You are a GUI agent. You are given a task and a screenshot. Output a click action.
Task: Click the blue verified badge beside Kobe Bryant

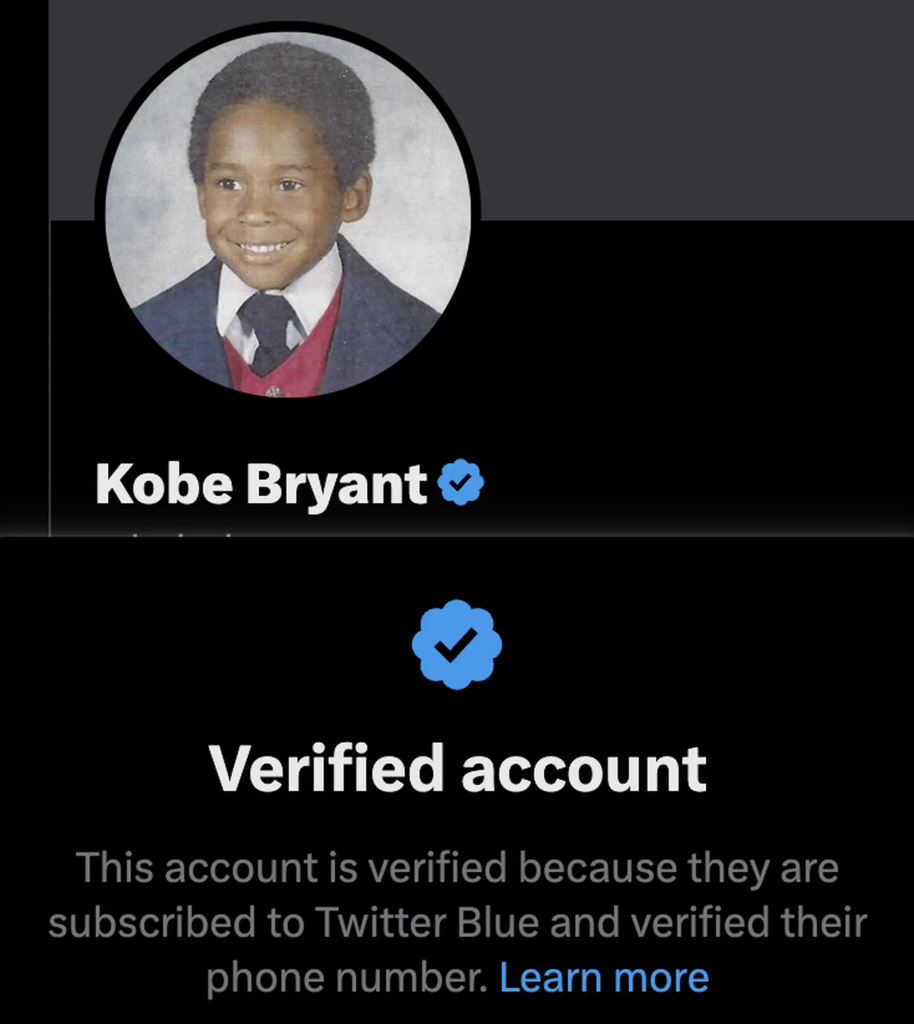(x=461, y=484)
